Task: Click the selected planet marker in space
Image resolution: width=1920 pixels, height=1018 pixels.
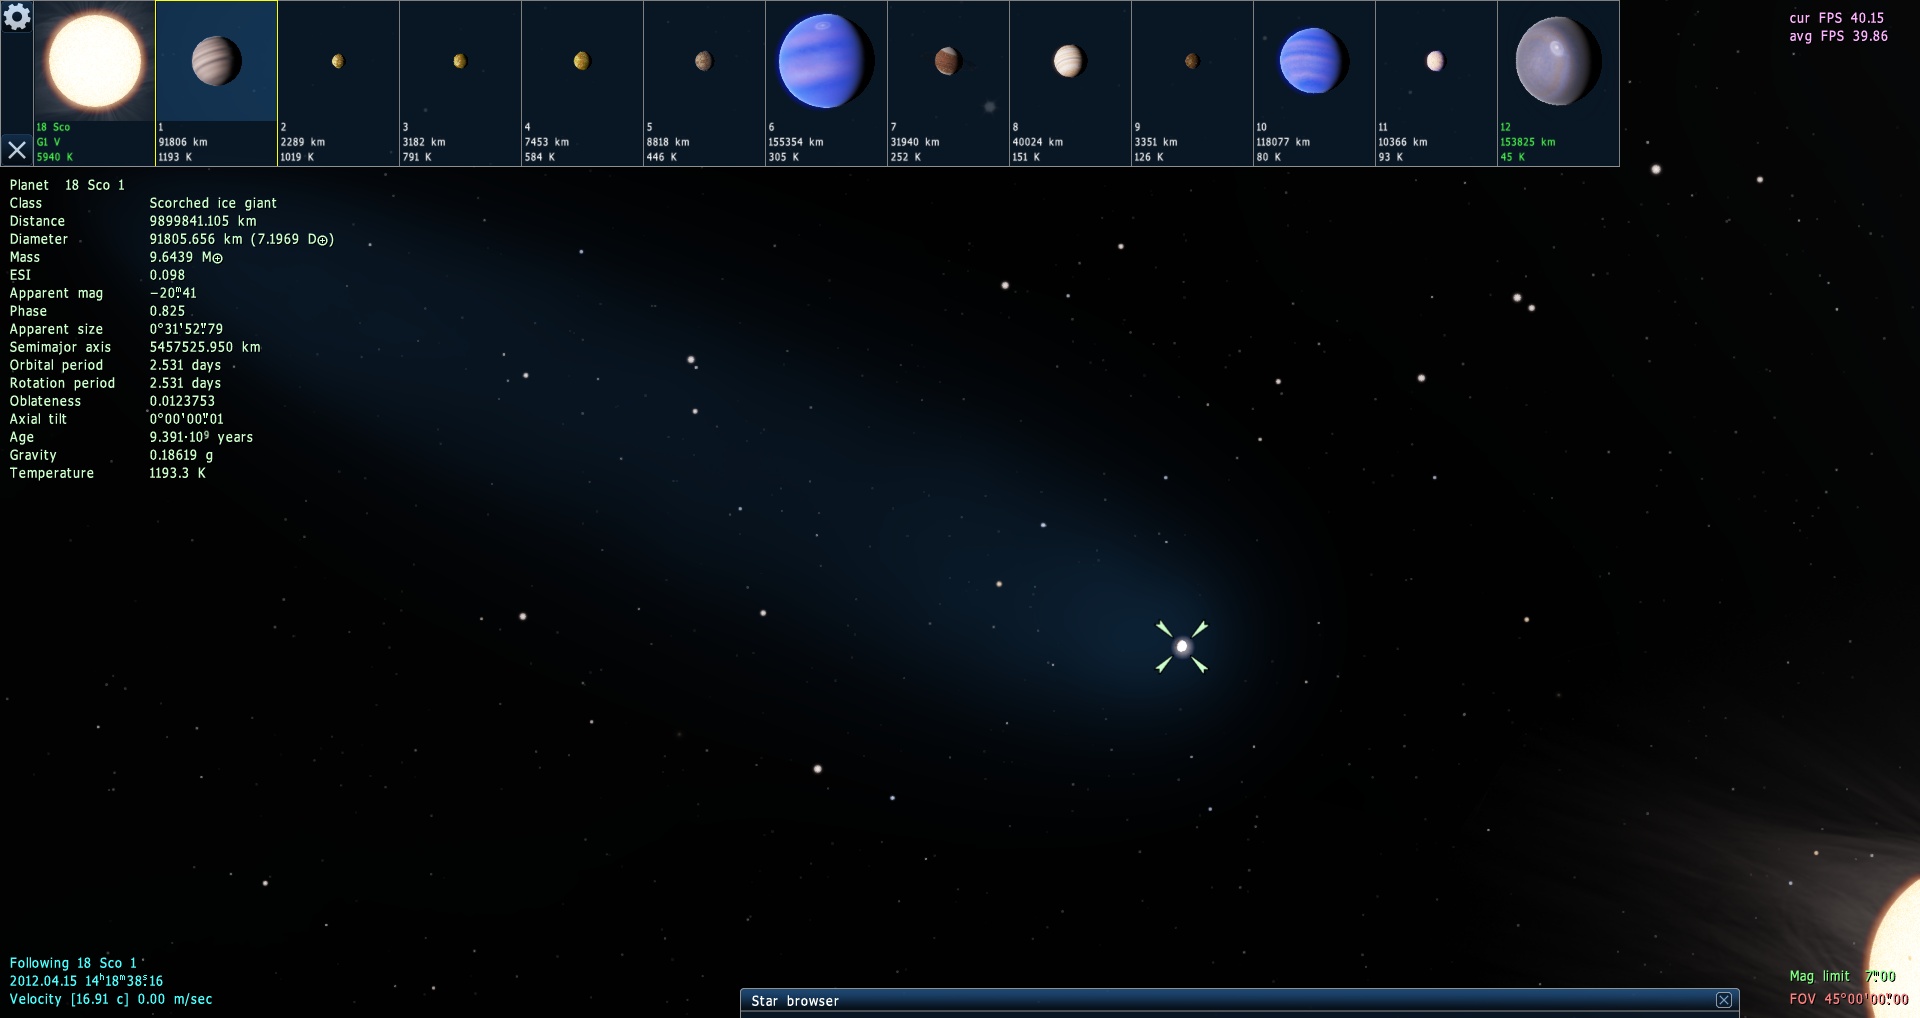Action: (x=1182, y=647)
